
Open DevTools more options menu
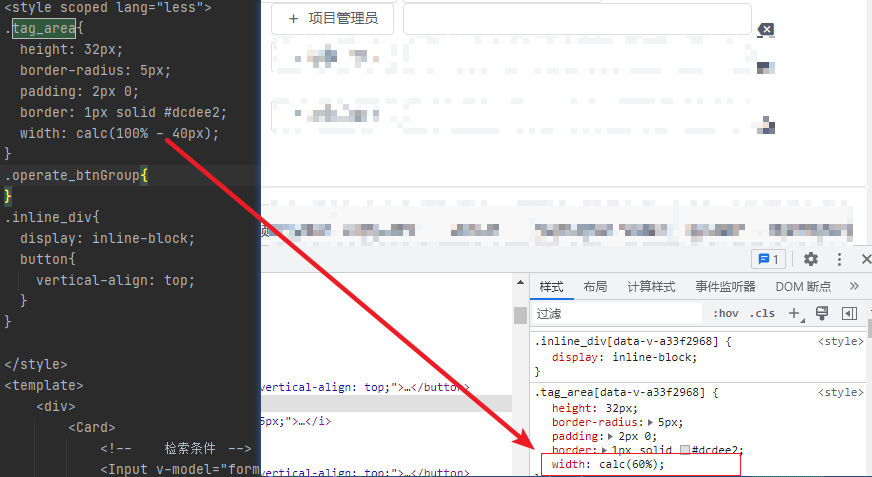tap(839, 259)
